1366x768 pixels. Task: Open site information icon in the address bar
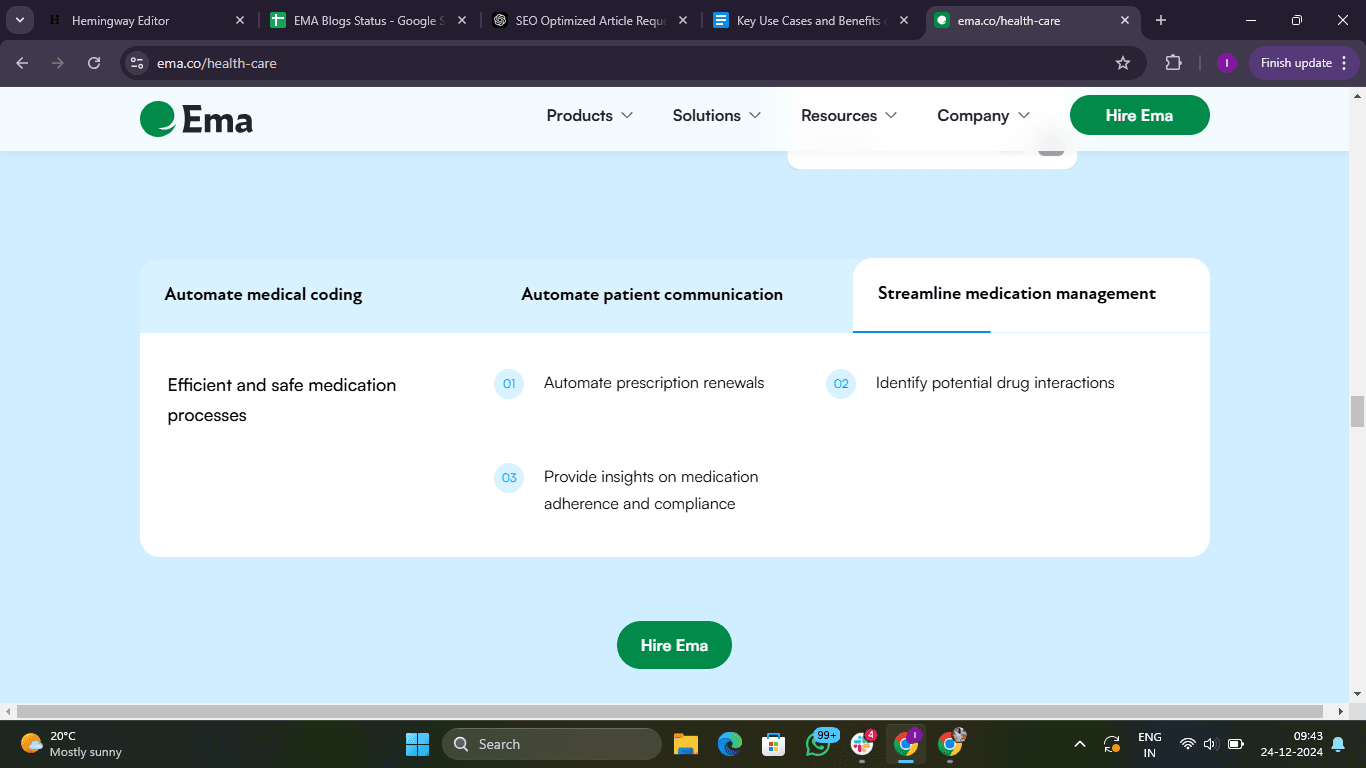point(138,63)
